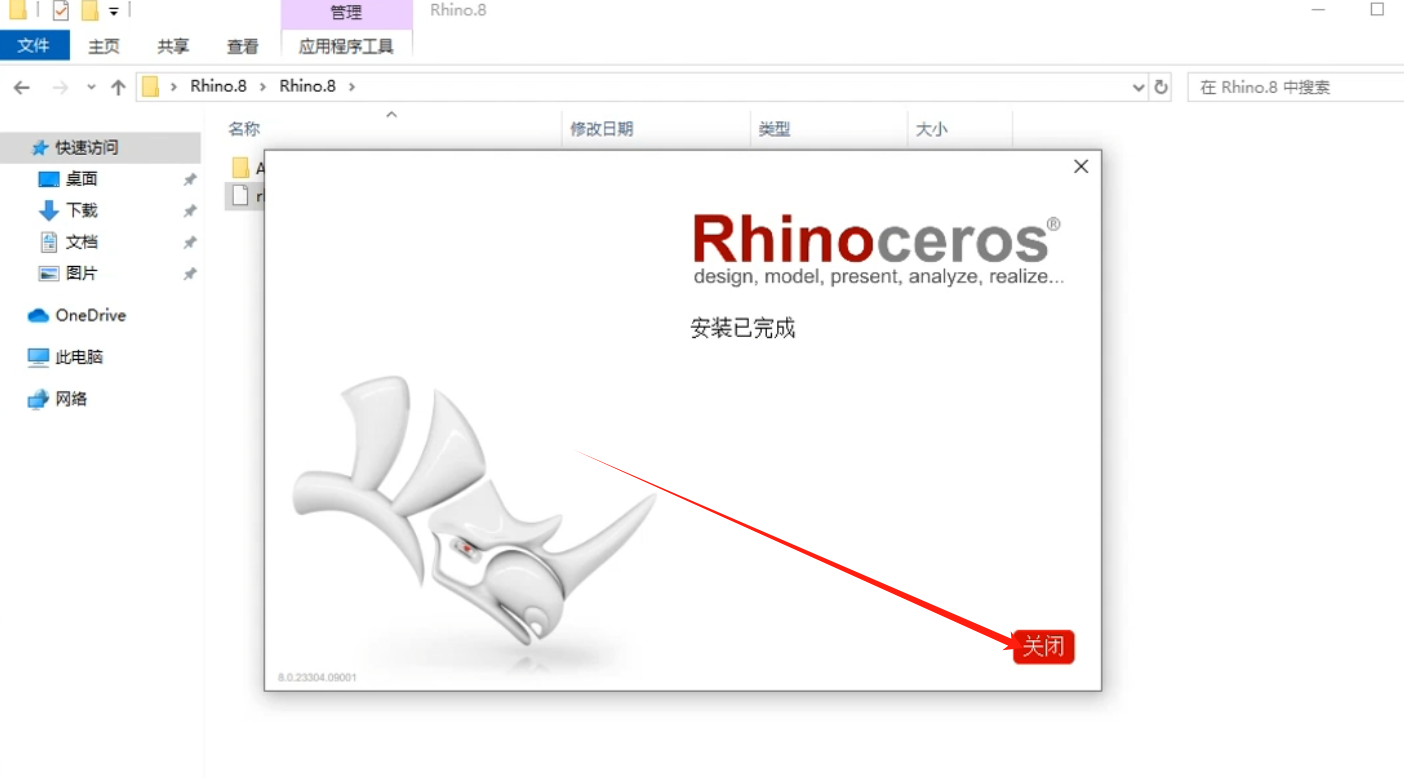Click the 图片 pictures icon in sidebar
Image resolution: width=1404 pixels, height=778 pixels.
point(49,273)
